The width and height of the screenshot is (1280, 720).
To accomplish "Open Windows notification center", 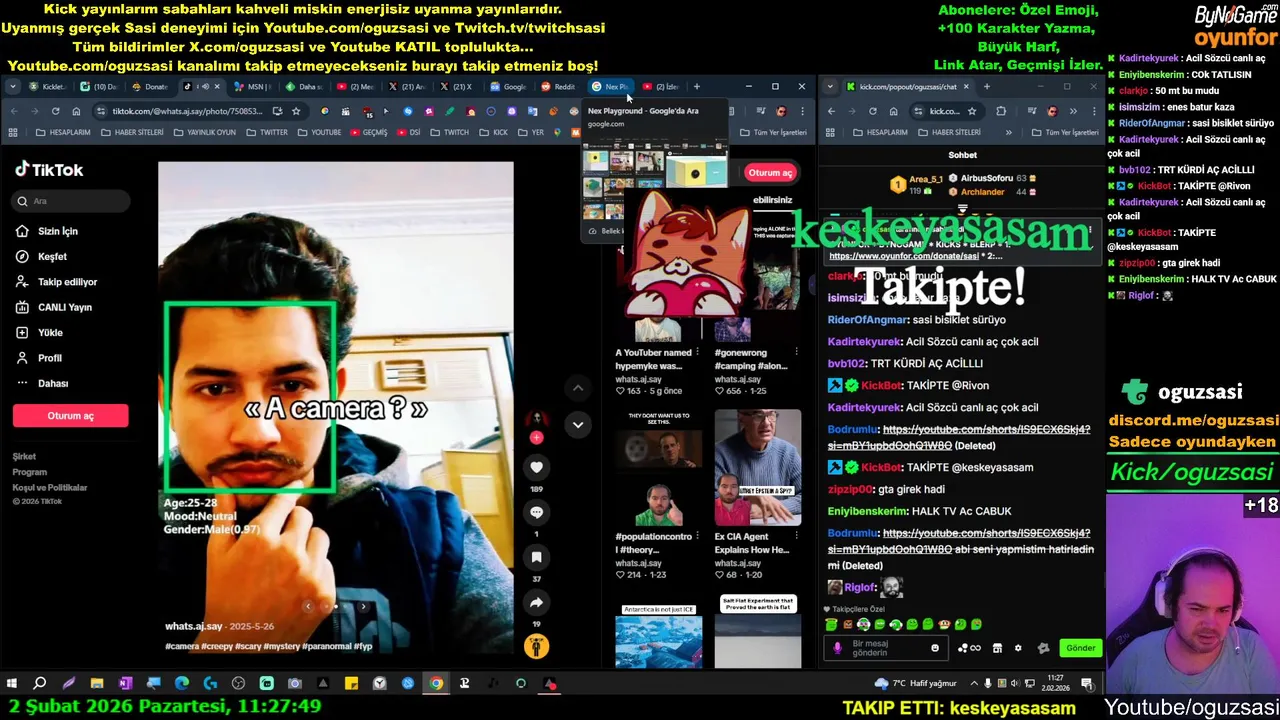I will click(1087, 684).
